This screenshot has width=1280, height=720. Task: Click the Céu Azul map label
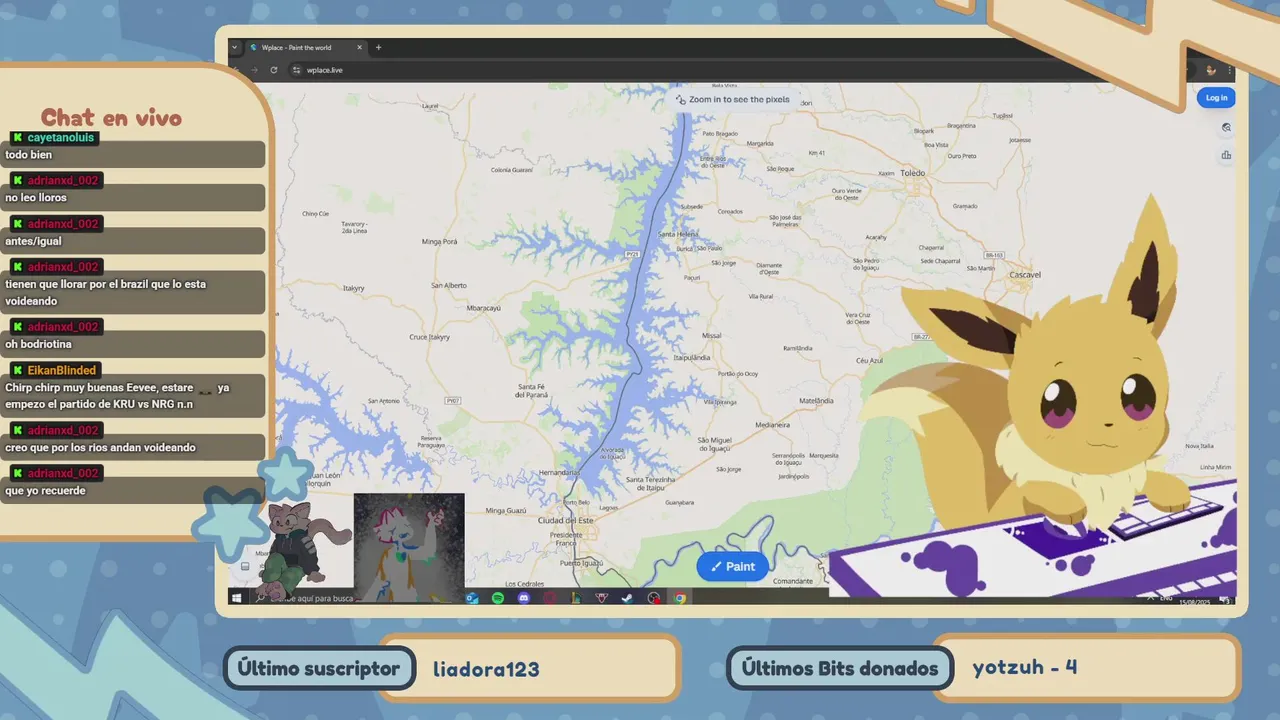(869, 359)
